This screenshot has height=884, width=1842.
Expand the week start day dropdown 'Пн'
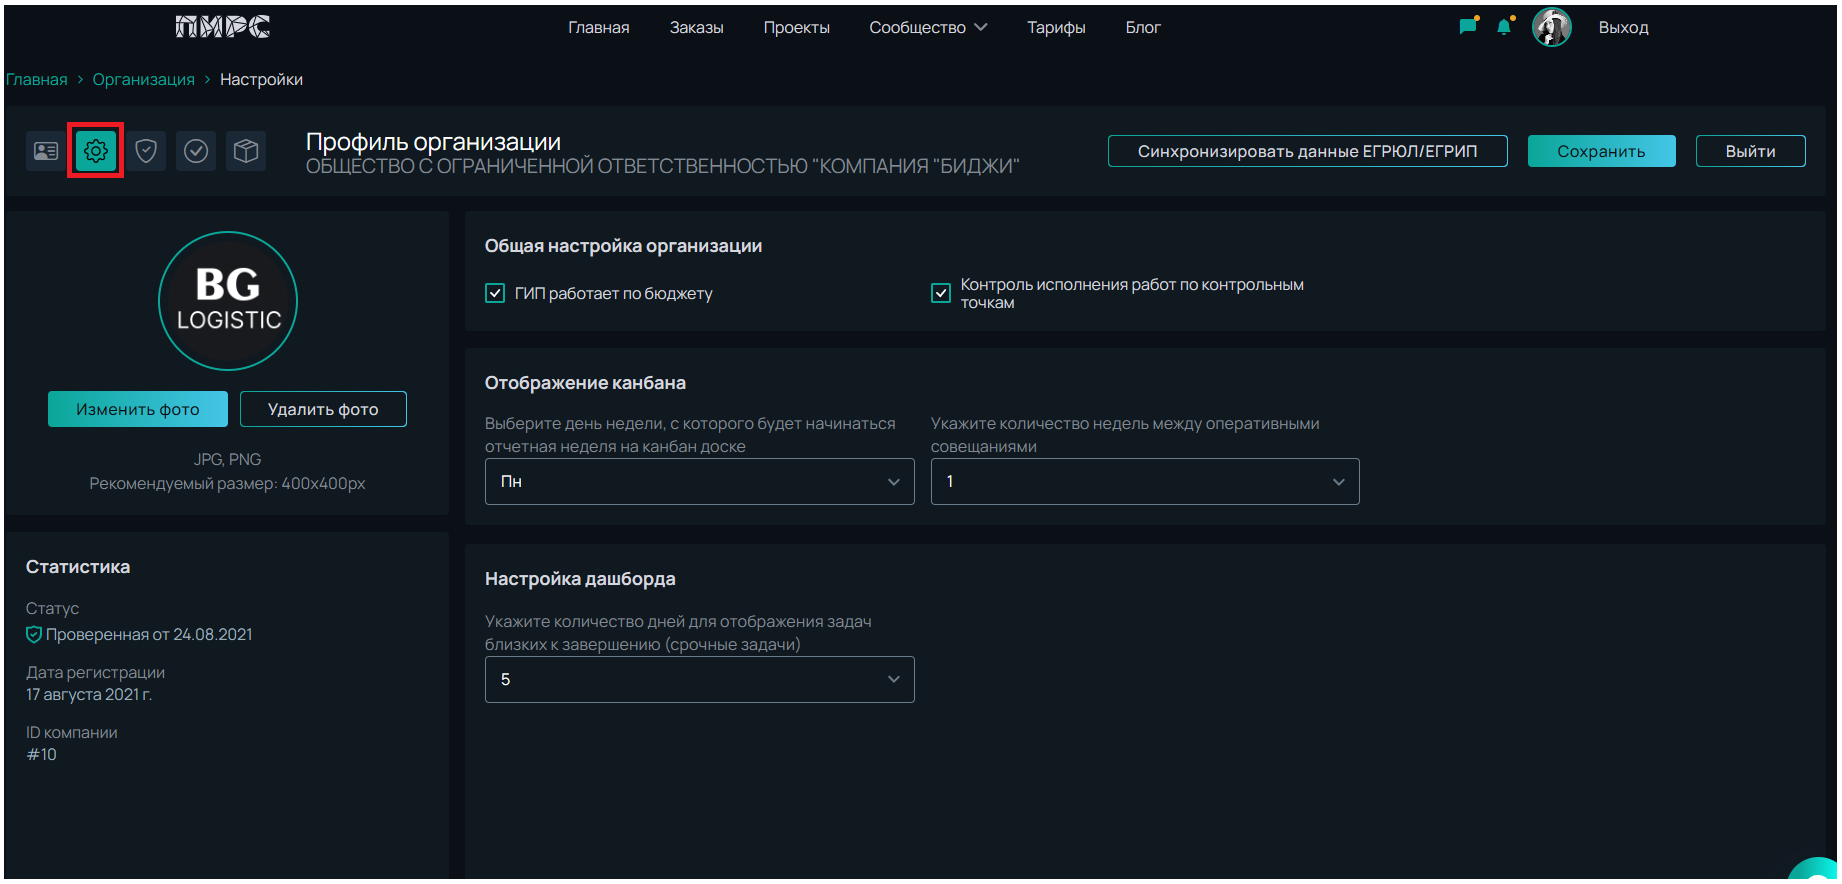click(699, 482)
